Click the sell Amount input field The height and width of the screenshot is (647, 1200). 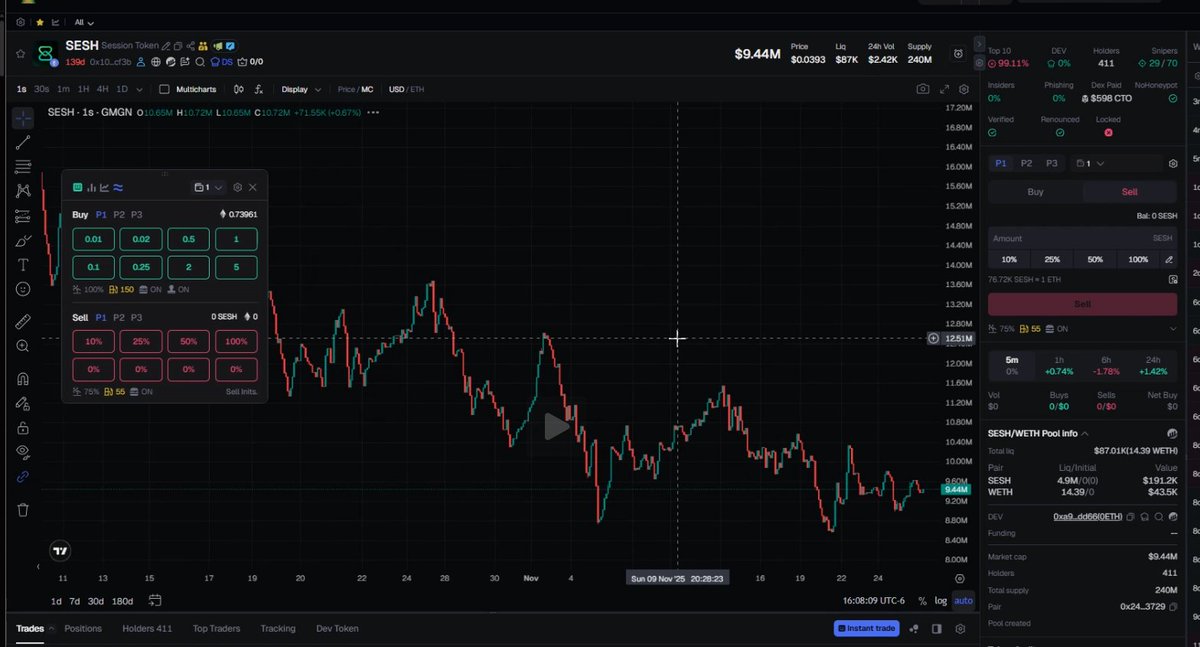[1082, 238]
